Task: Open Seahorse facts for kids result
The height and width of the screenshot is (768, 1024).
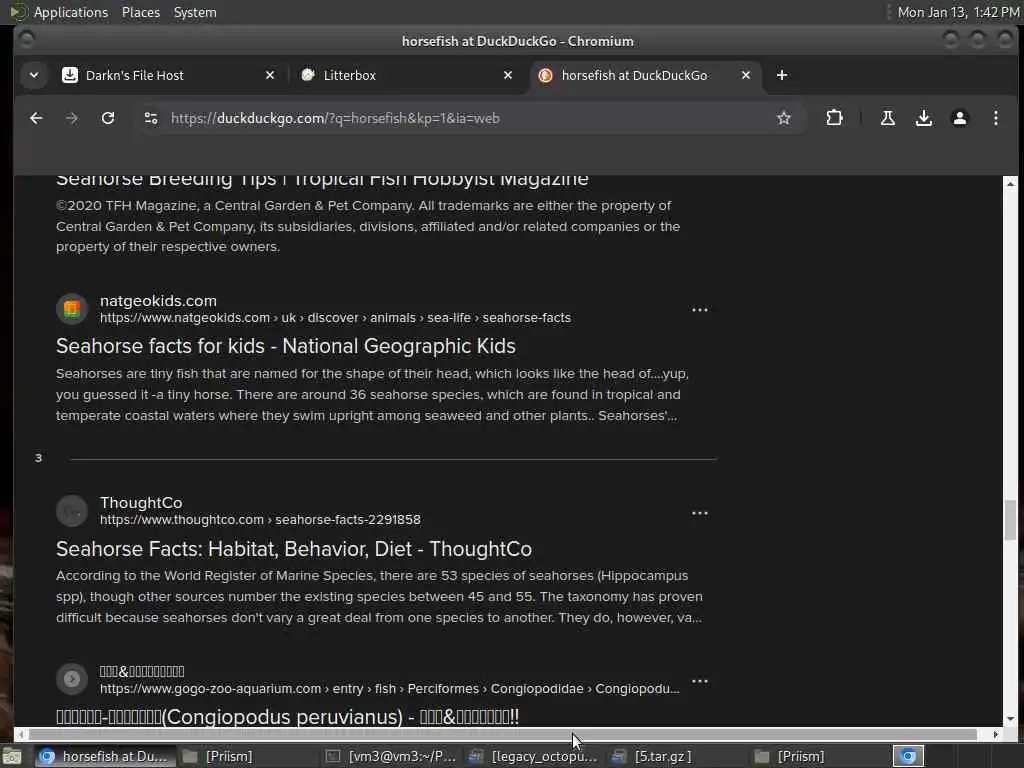Action: (x=285, y=346)
